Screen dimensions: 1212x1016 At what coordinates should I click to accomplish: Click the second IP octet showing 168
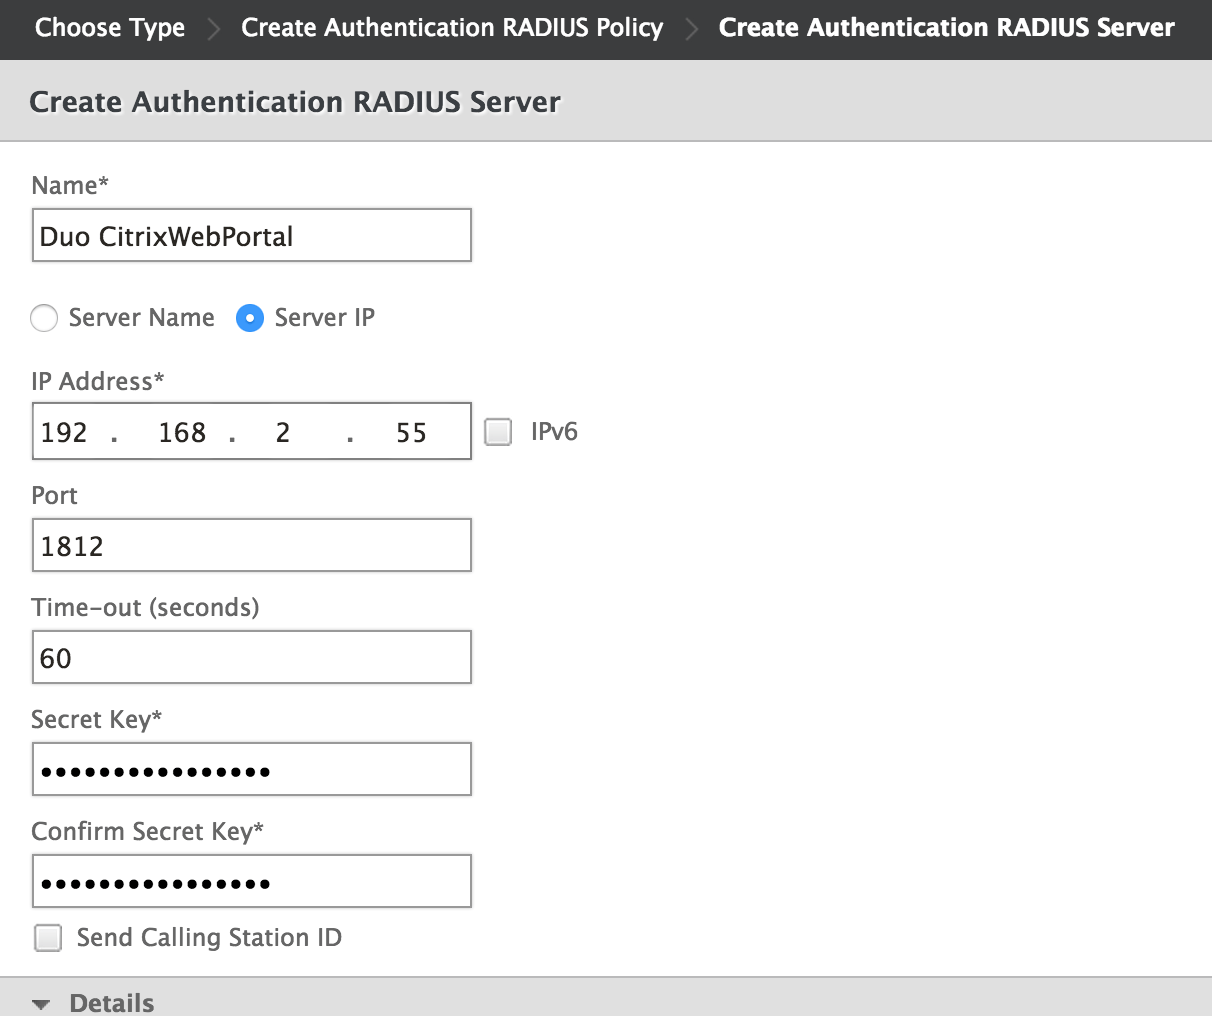click(182, 432)
